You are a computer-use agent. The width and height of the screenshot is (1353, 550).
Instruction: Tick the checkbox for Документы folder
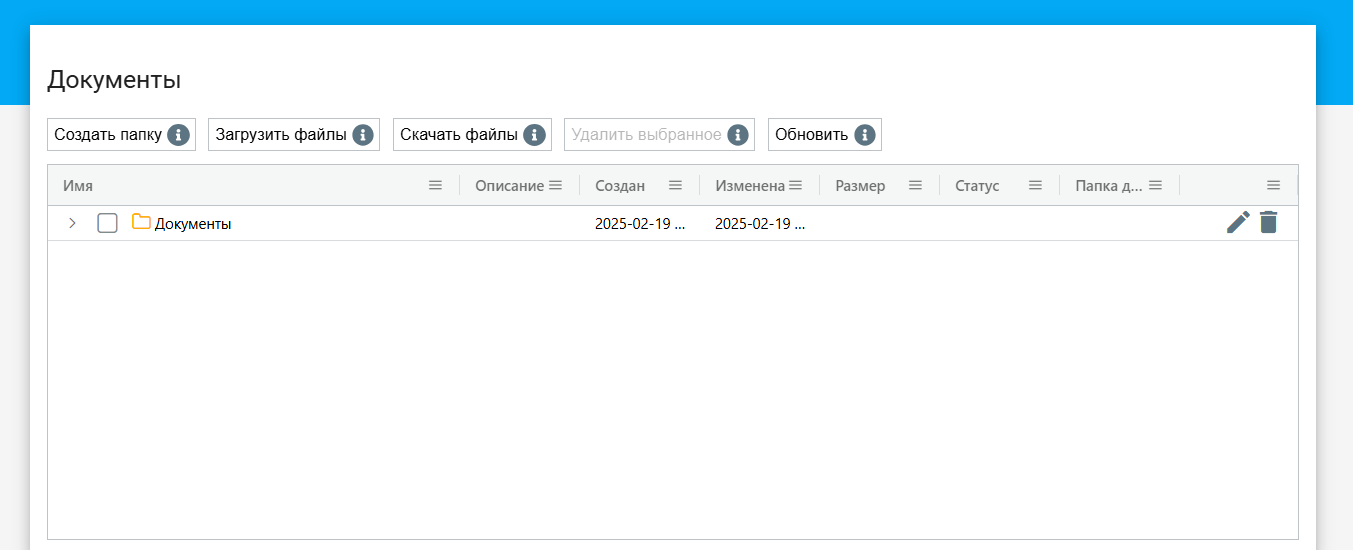(107, 223)
